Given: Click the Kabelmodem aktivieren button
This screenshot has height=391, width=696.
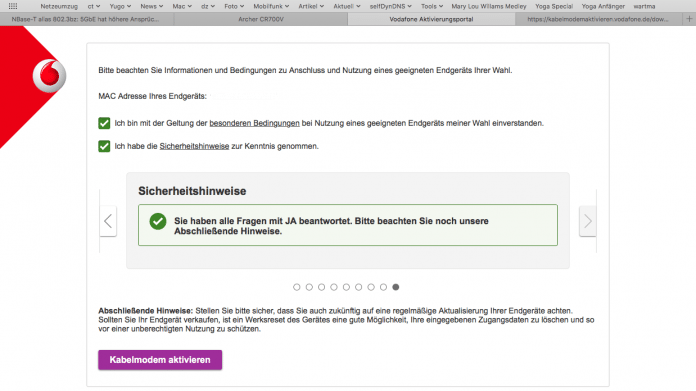Looking at the screenshot, I should [160, 360].
